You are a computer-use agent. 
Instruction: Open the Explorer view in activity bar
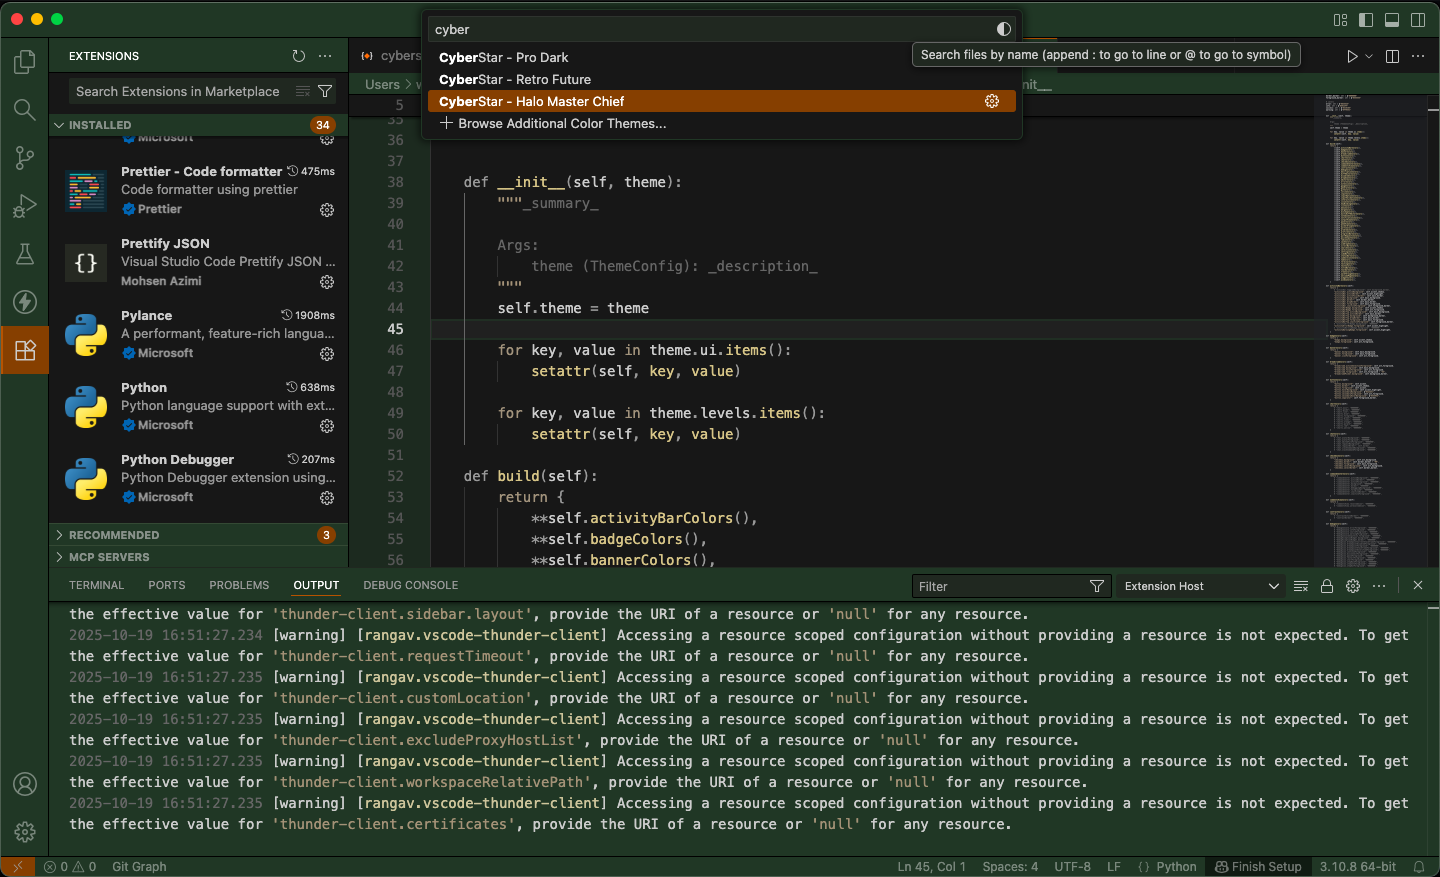[x=24, y=62]
